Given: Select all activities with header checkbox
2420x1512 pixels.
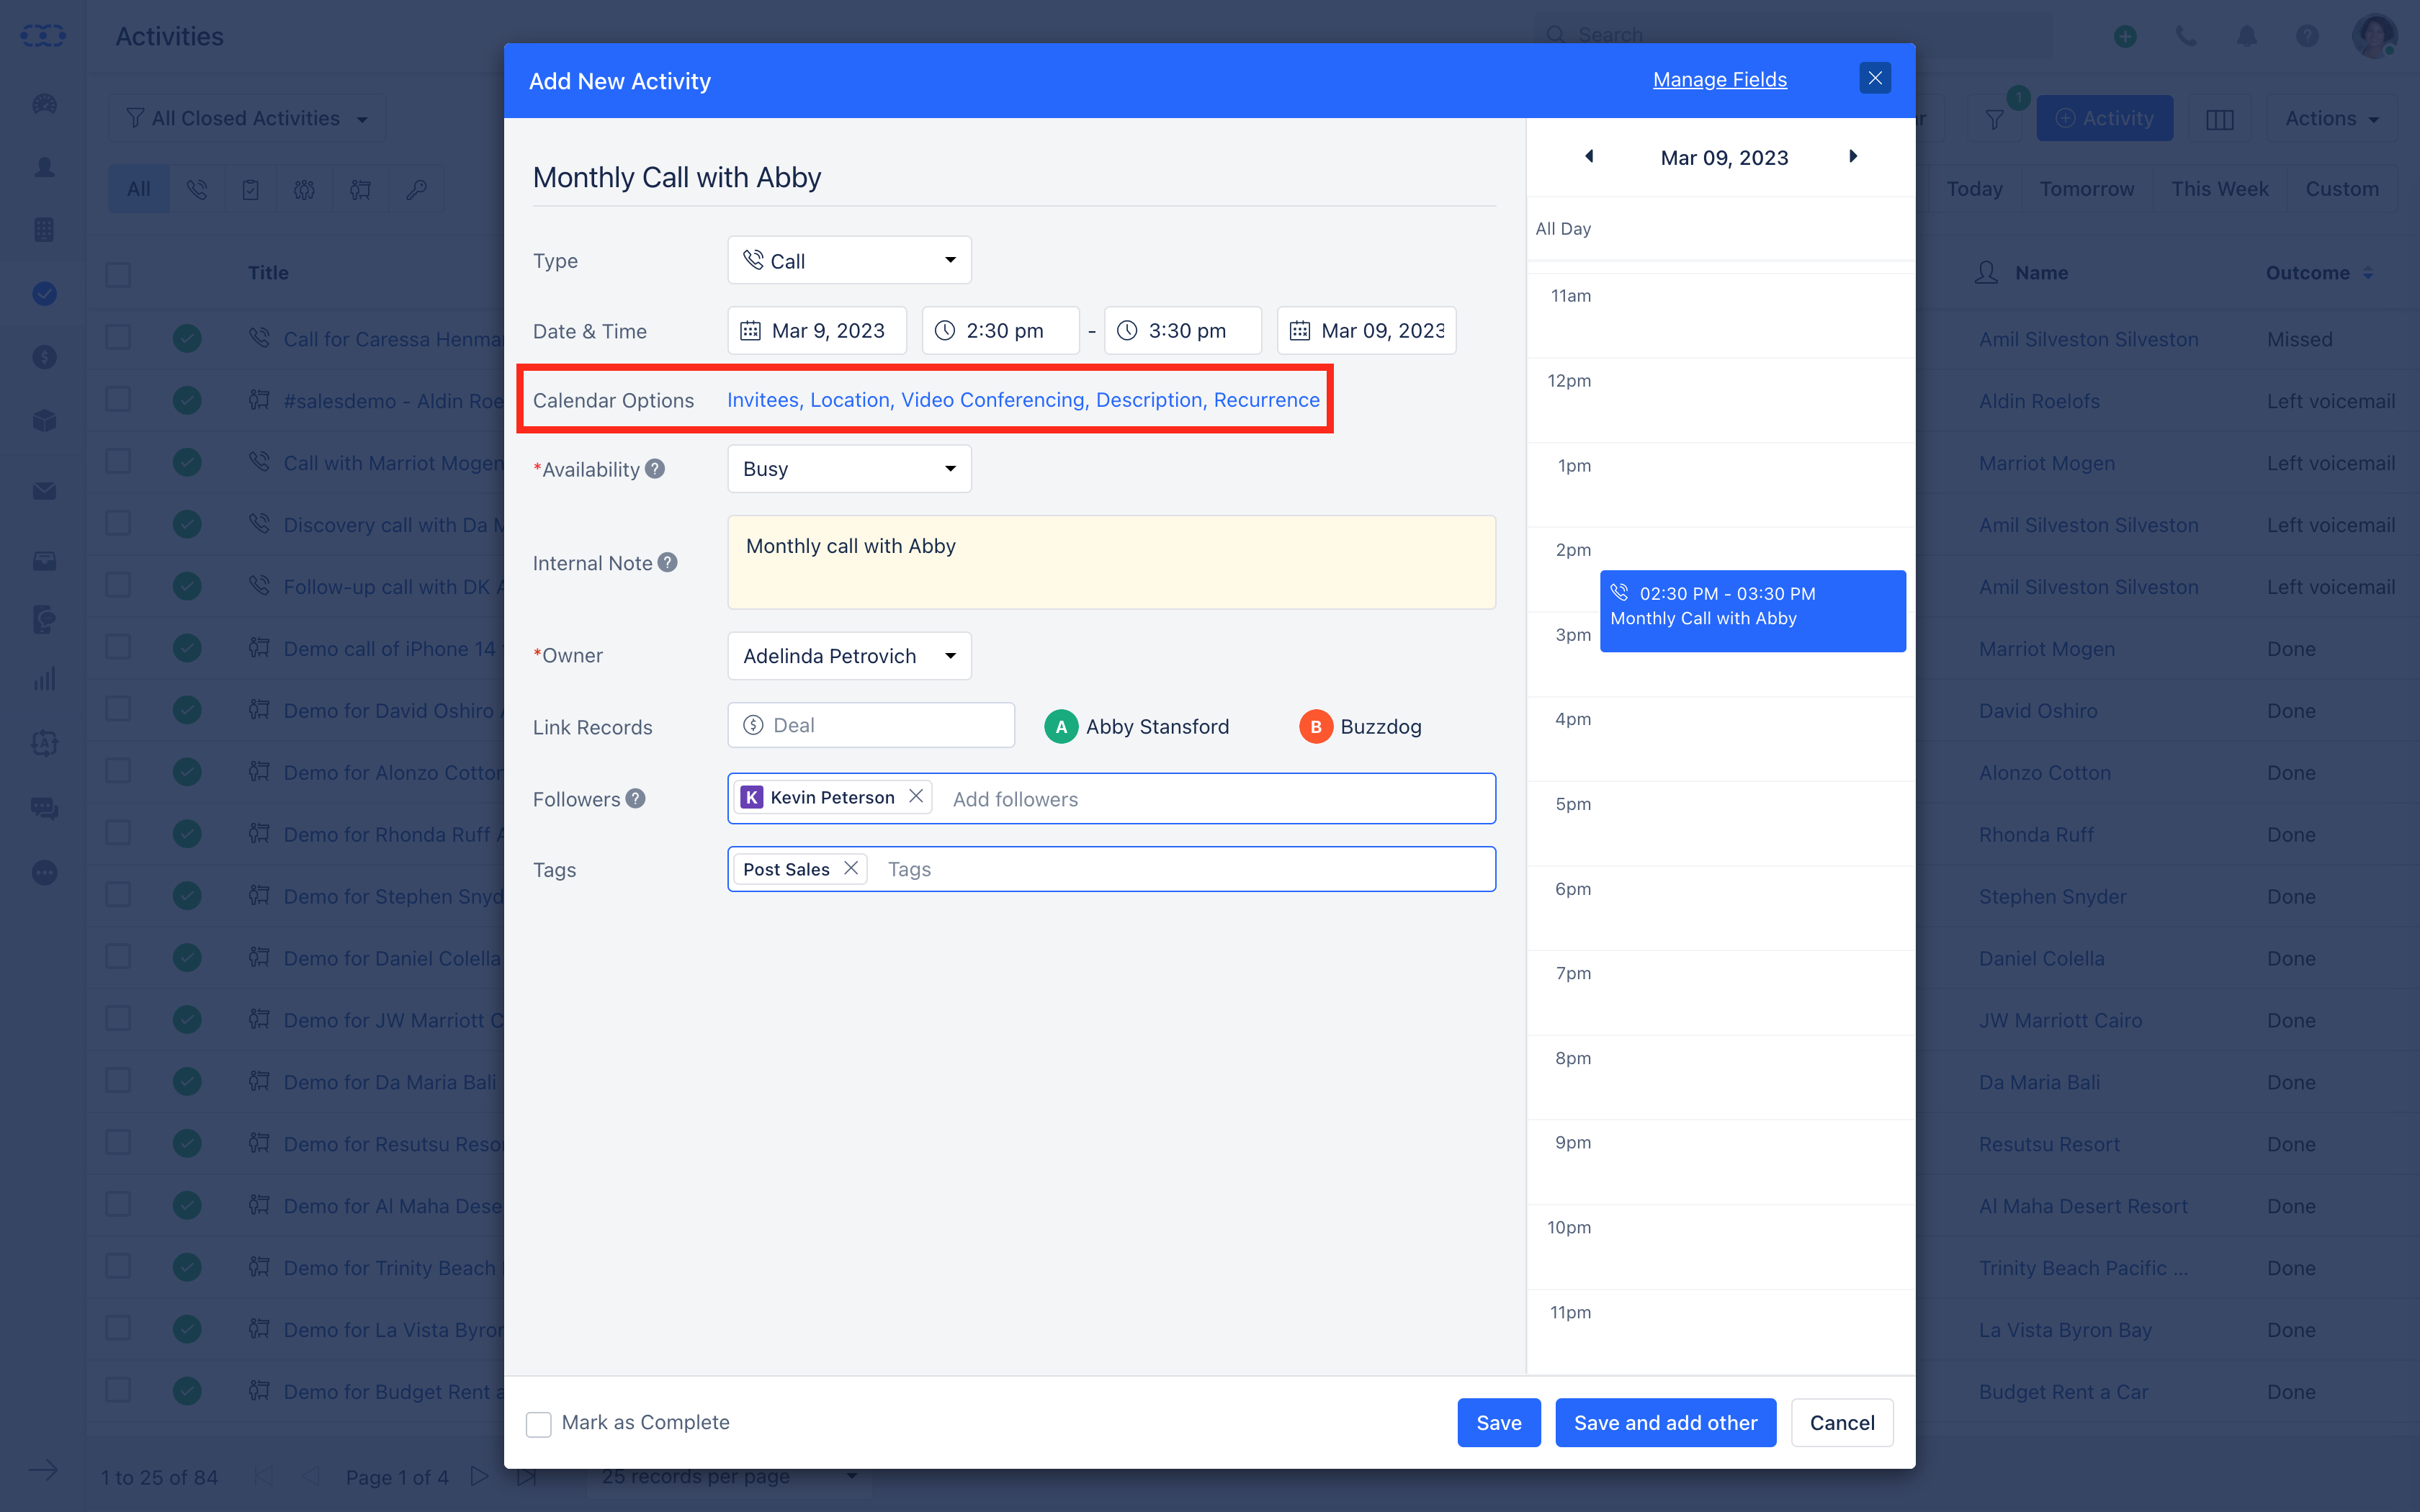Looking at the screenshot, I should tap(118, 274).
